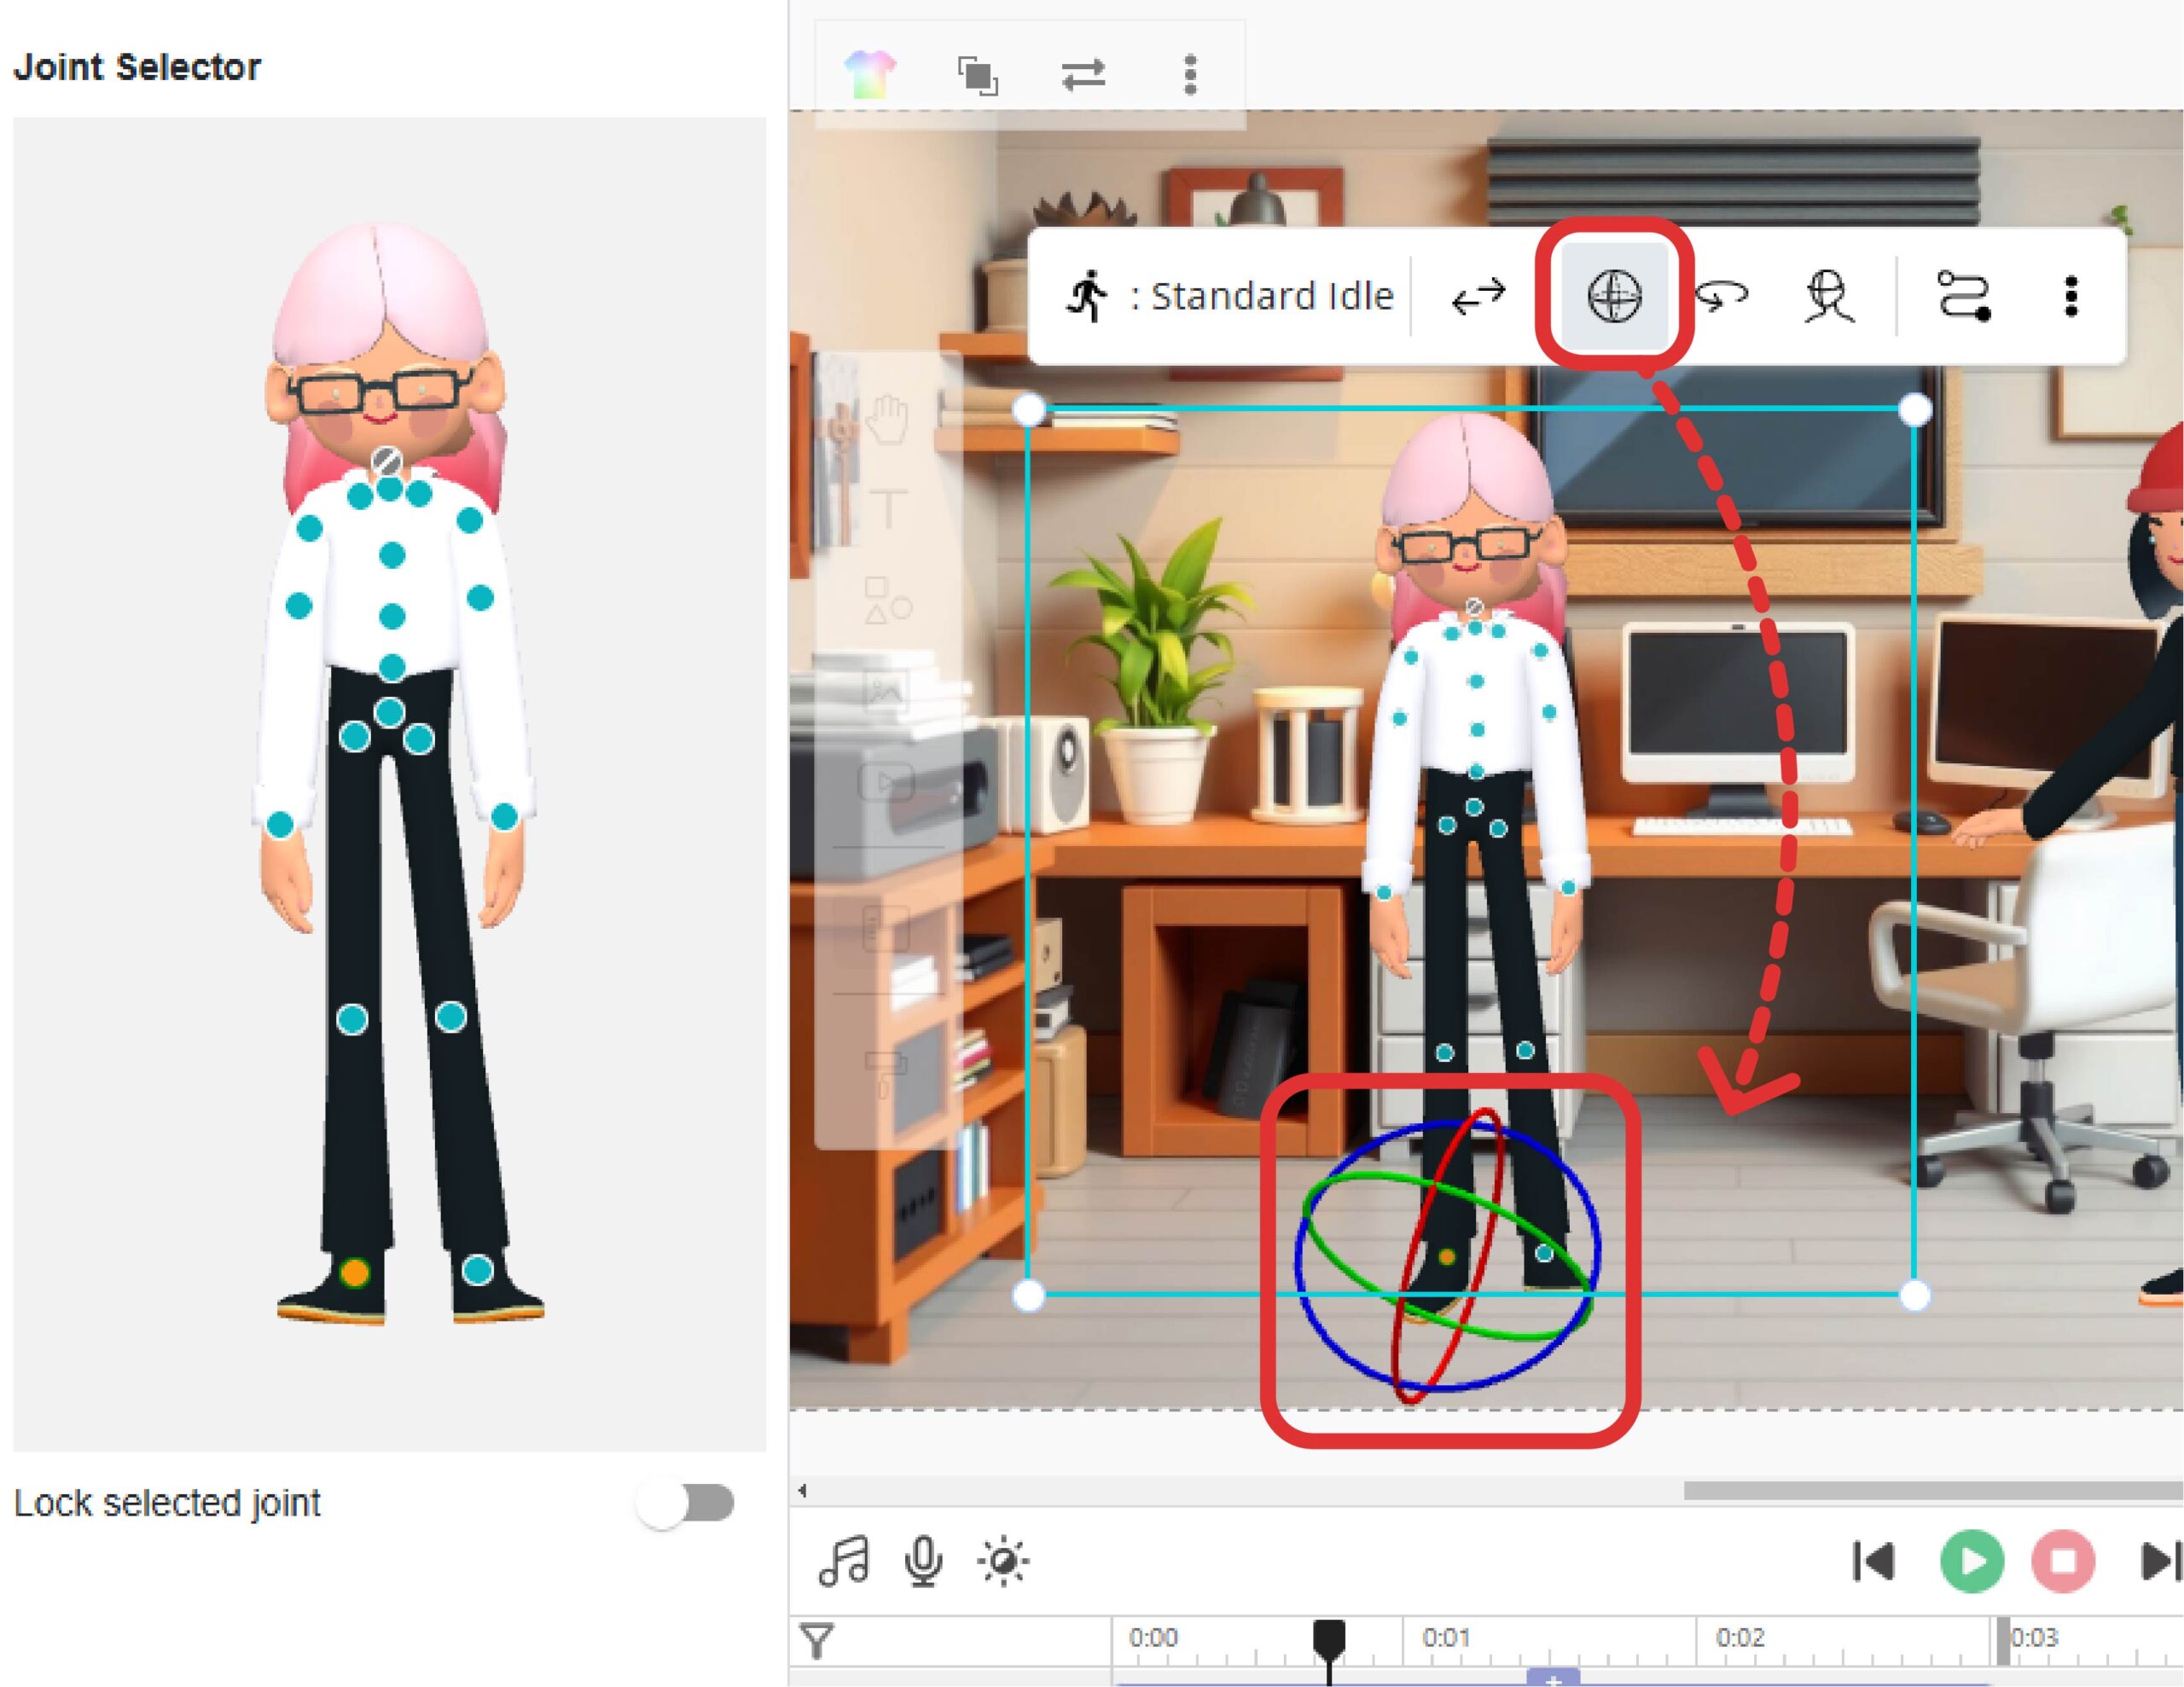The image size is (2184, 1687).
Task: Open the three-dot menu in the top toolbar
Action: (x=1189, y=73)
